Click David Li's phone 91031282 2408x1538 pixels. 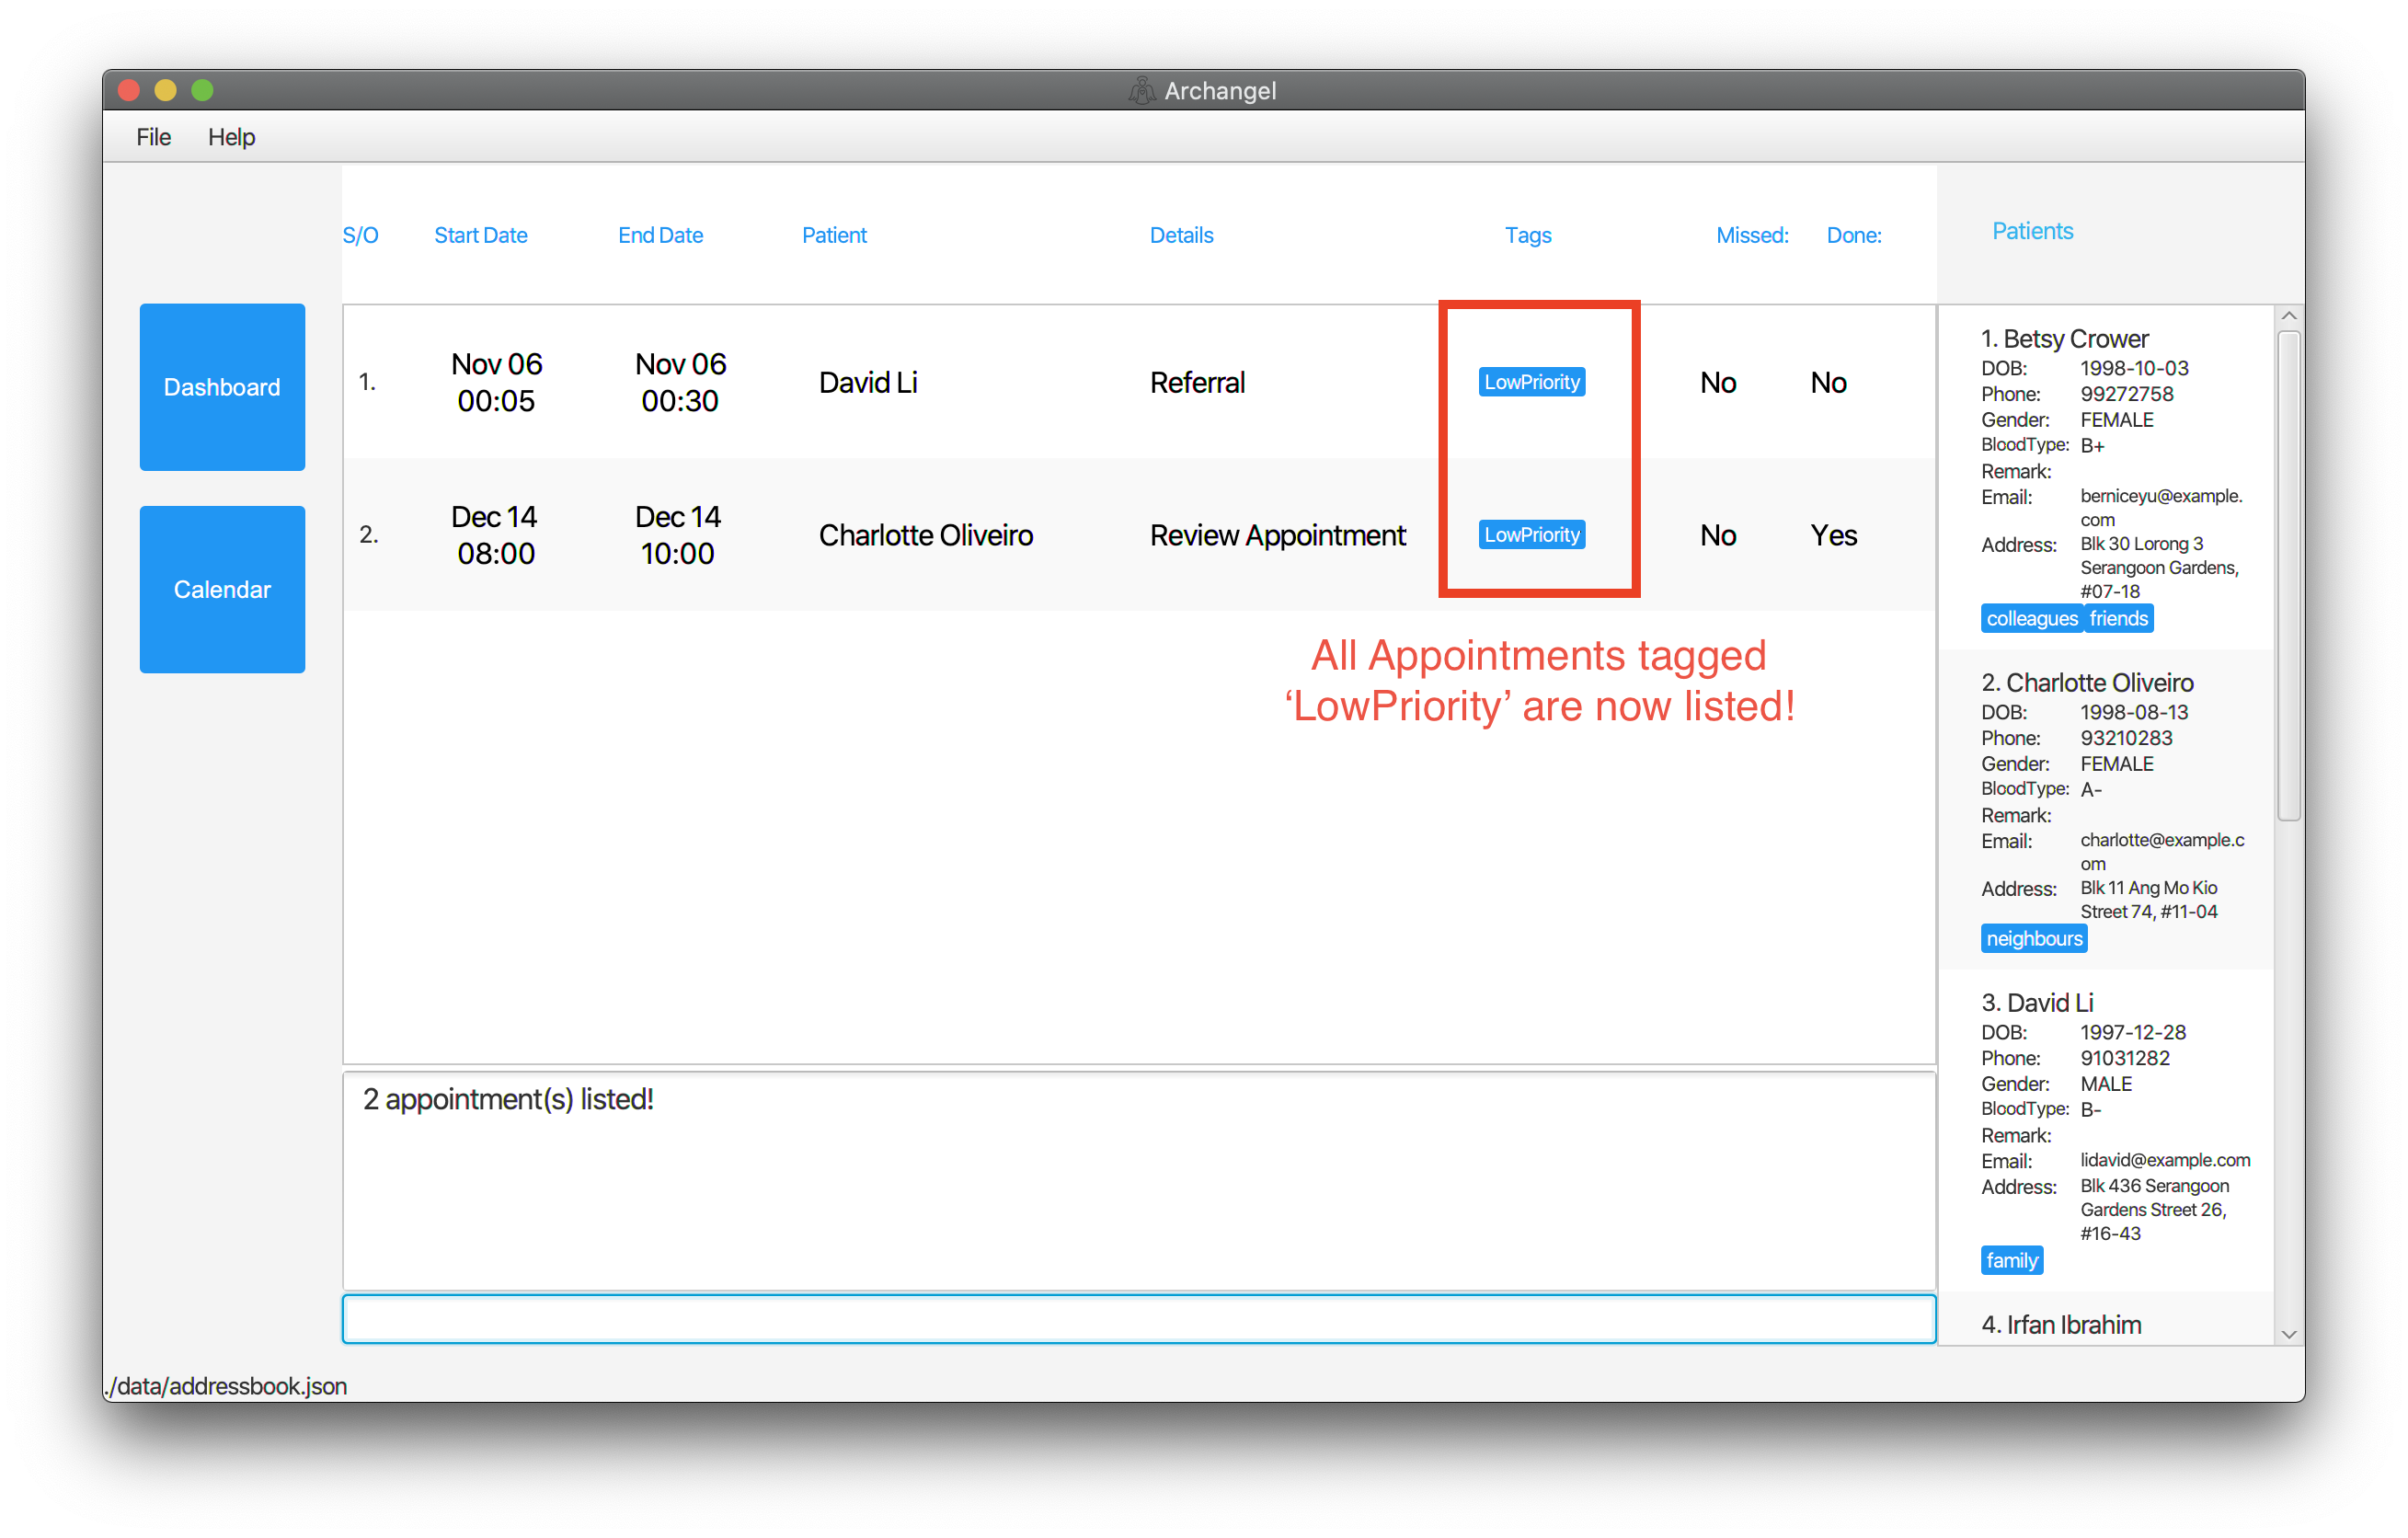[2124, 1058]
